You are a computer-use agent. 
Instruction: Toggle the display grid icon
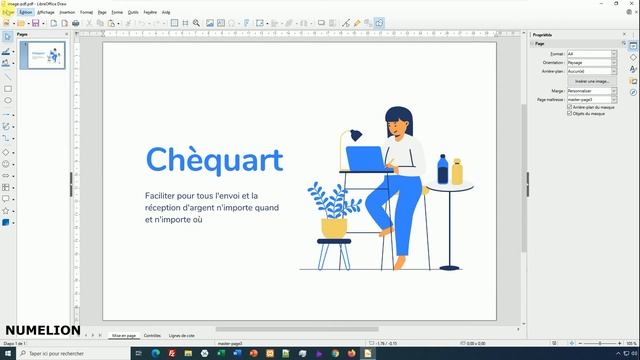click(x=174, y=23)
